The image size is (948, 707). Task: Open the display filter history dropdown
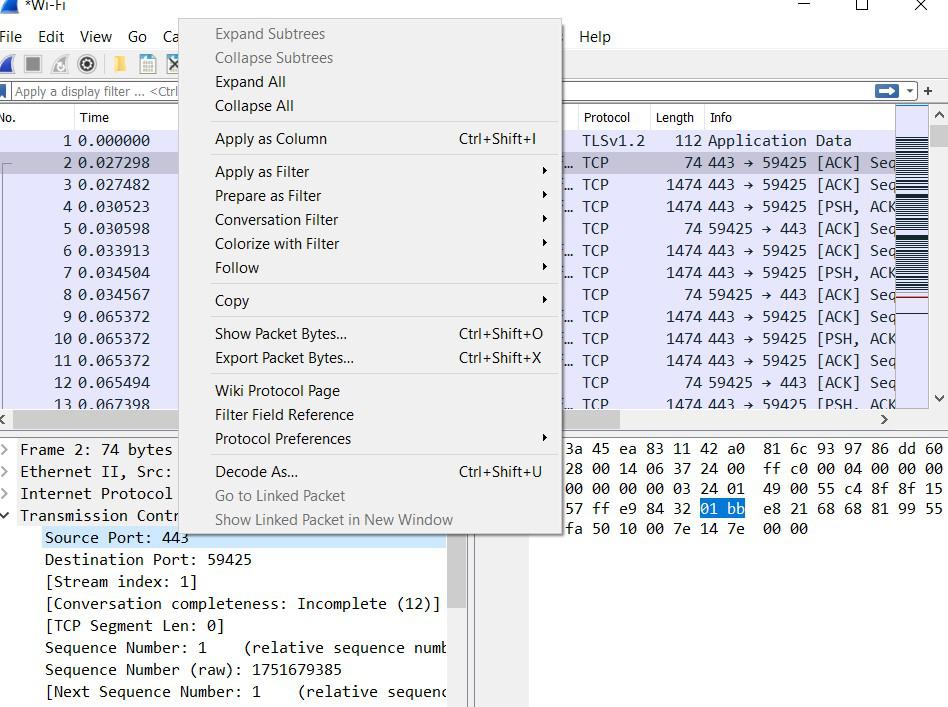click(909, 91)
